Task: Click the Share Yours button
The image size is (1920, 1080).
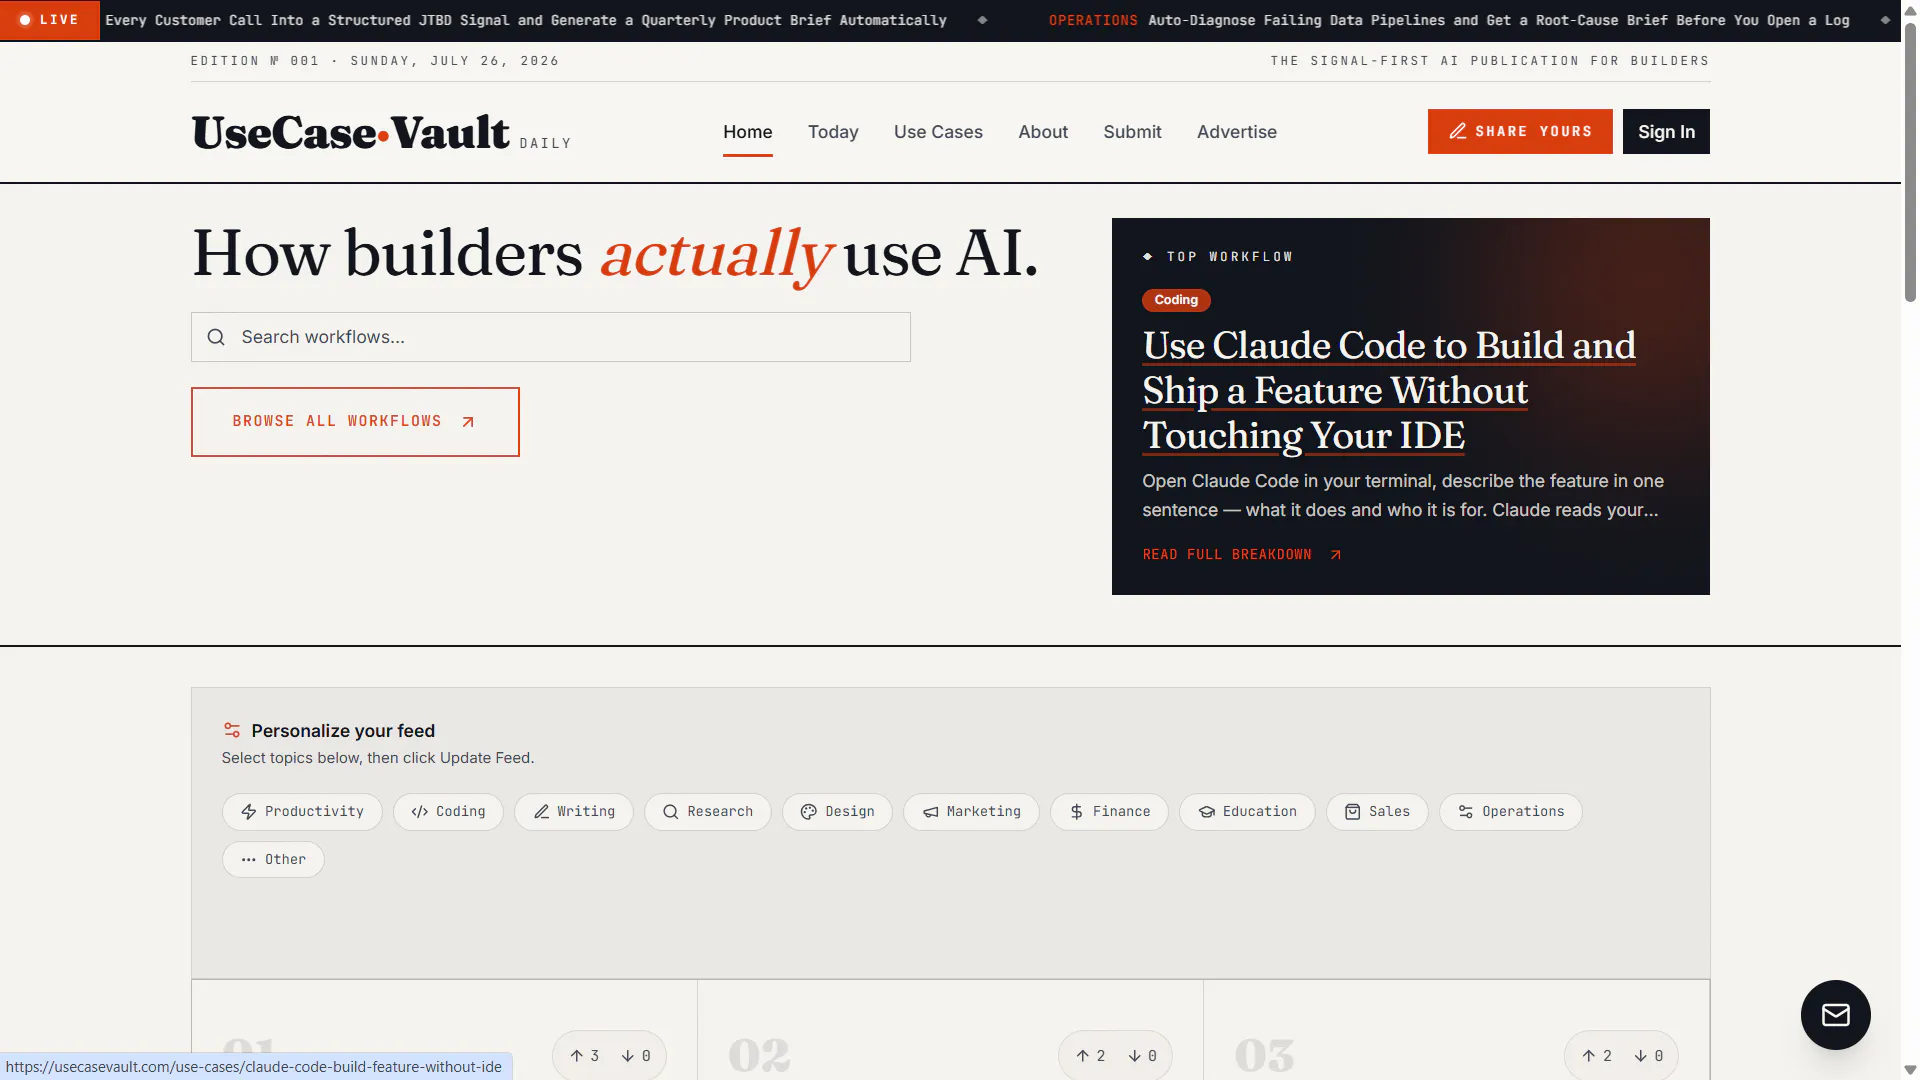Action: [1520, 132]
